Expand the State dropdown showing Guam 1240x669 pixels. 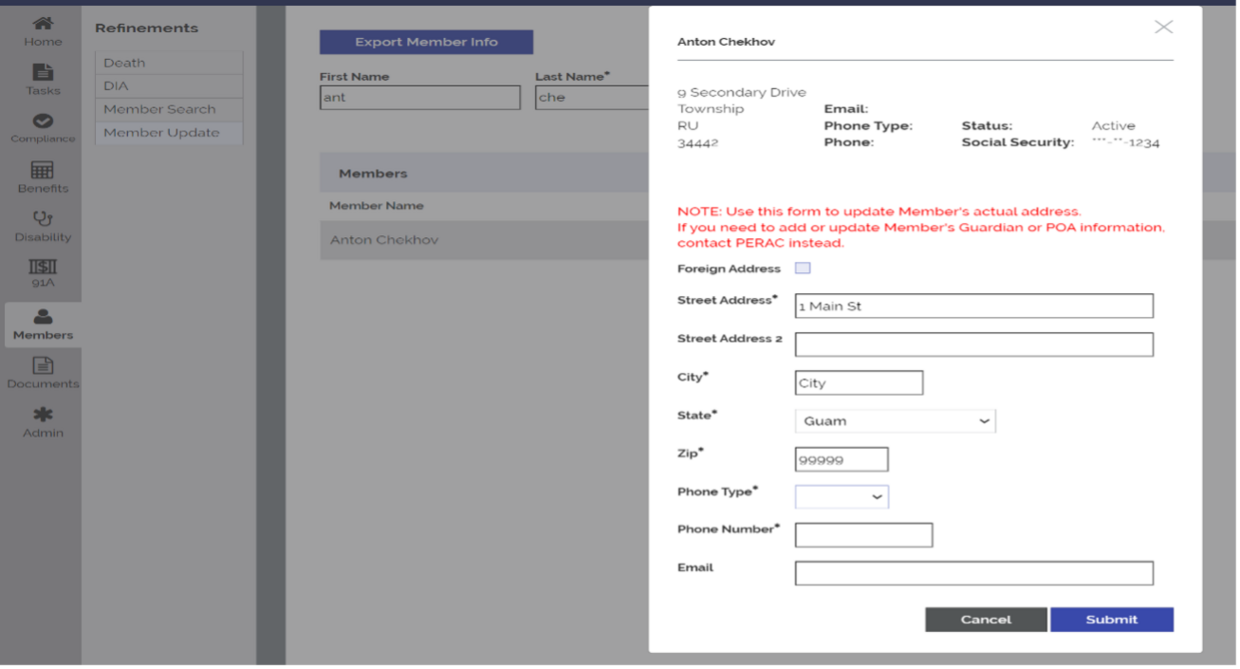(895, 421)
